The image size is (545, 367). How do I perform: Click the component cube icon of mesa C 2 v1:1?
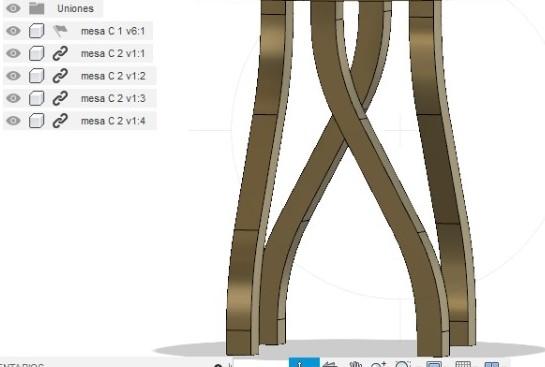36,54
